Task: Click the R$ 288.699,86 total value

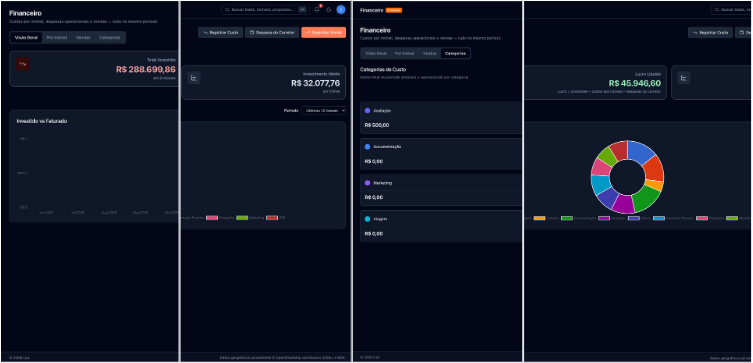Action: [x=146, y=70]
